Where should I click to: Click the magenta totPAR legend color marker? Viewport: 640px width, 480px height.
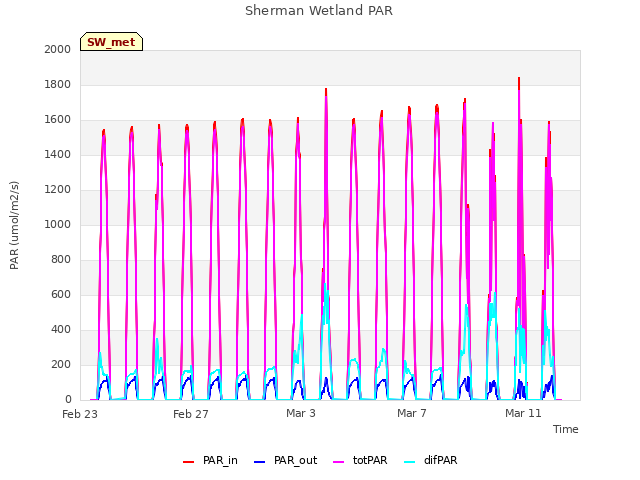(x=339, y=462)
